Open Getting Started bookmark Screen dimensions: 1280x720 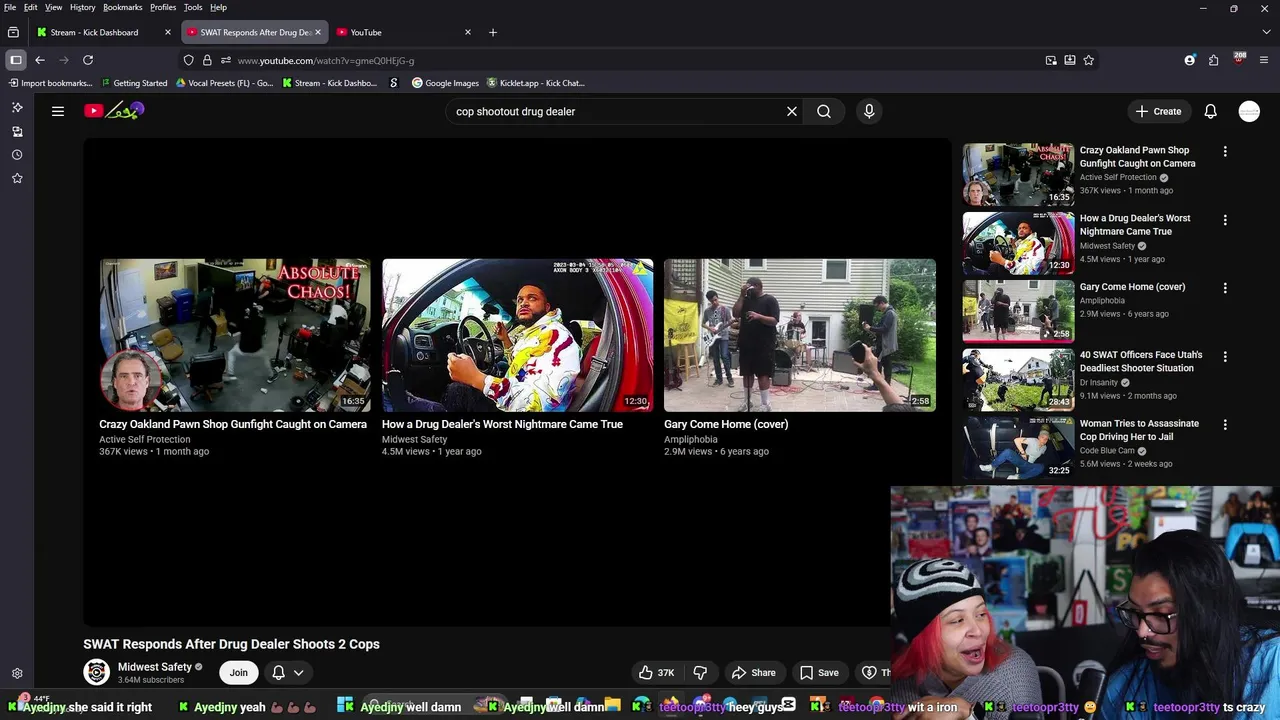point(134,83)
